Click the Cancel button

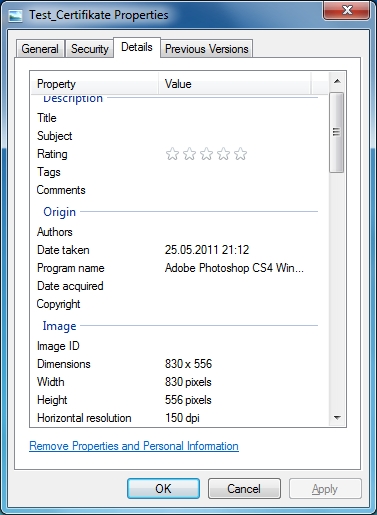[244, 489]
